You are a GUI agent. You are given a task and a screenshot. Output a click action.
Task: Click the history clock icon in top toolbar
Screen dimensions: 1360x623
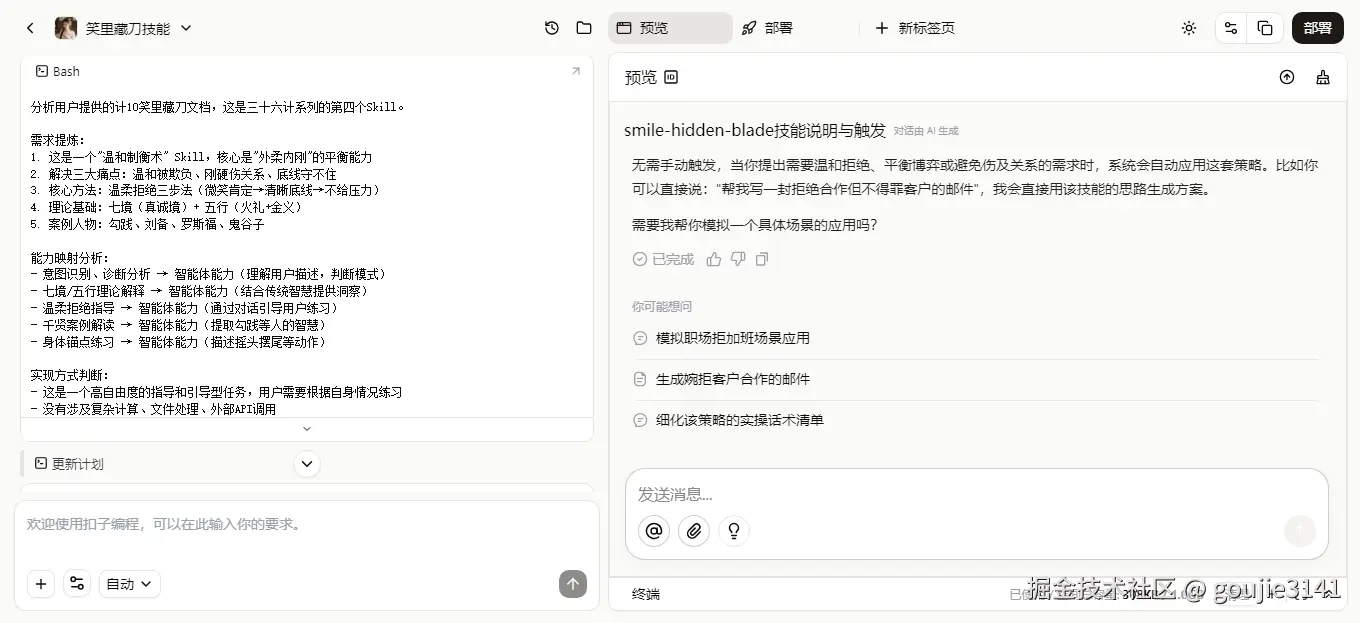(x=551, y=28)
